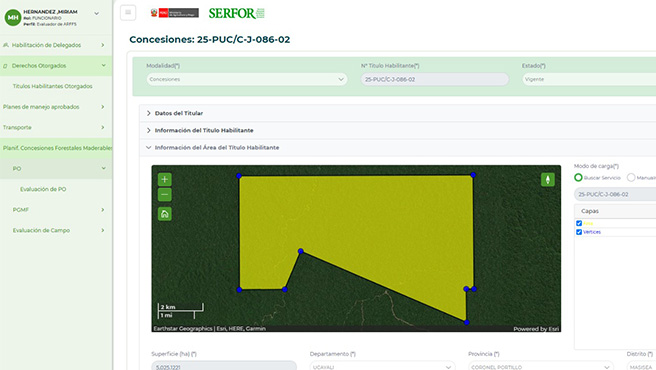
Task: Click the MH user avatar
Action: pos(13,18)
